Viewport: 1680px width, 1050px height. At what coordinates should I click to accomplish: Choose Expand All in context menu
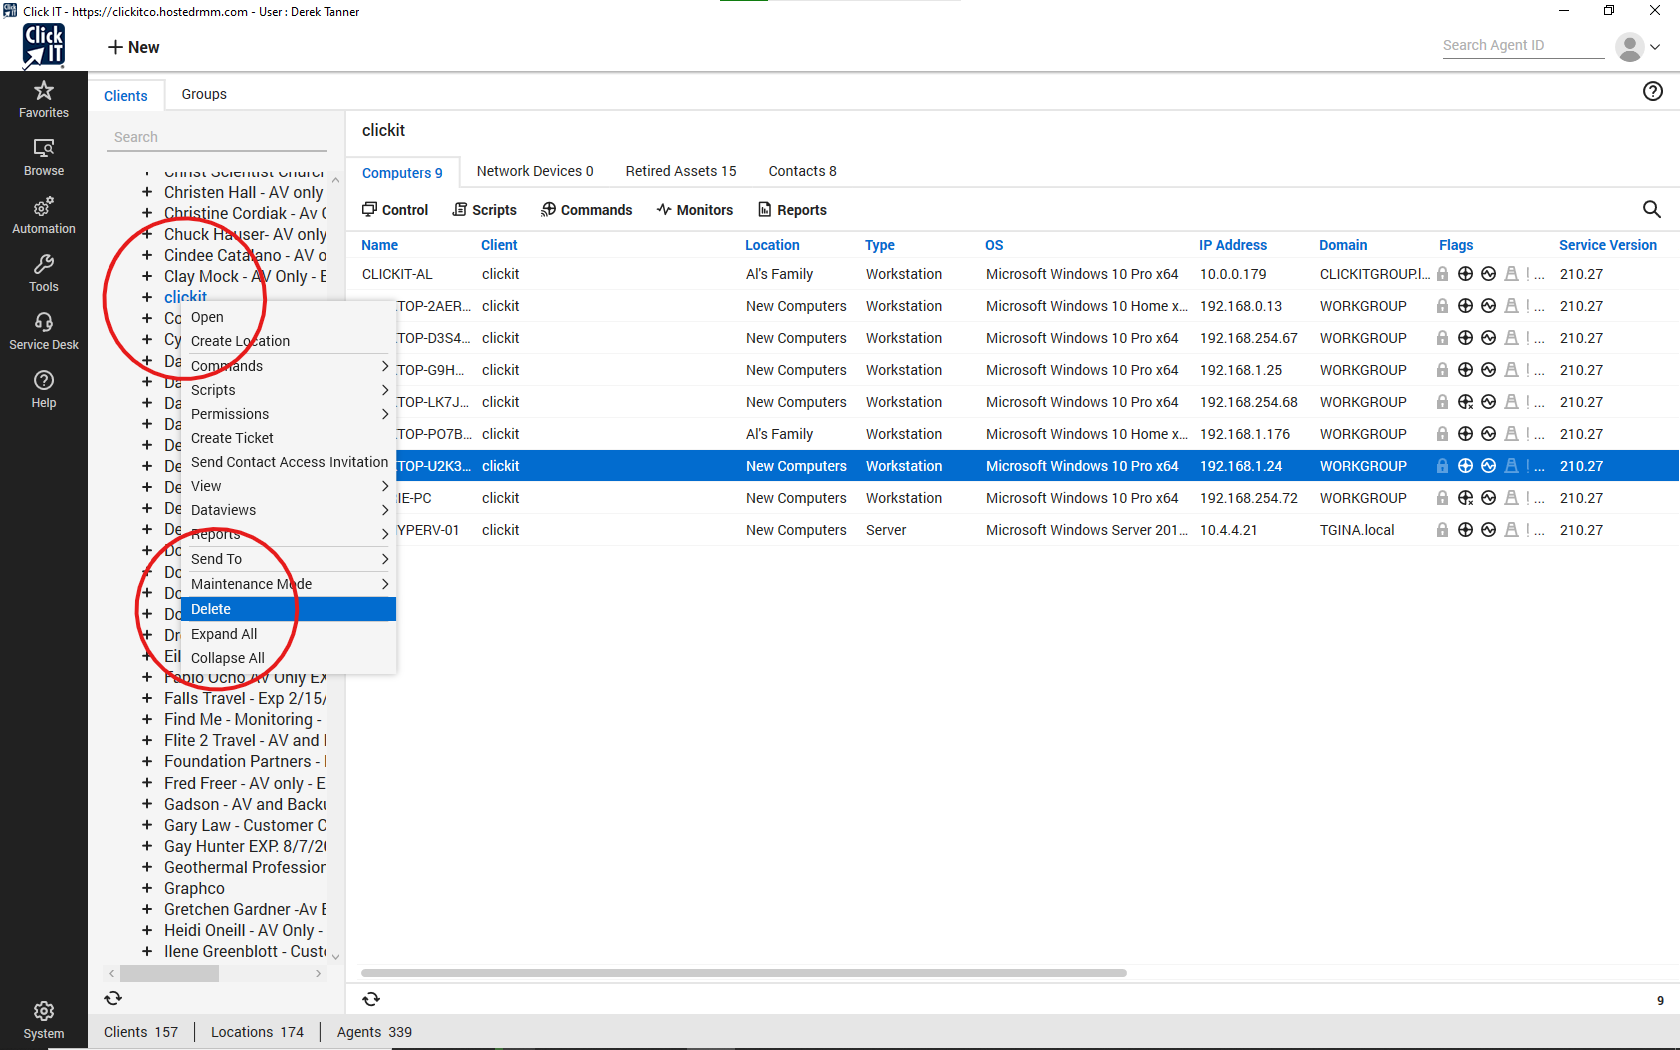coord(288,634)
